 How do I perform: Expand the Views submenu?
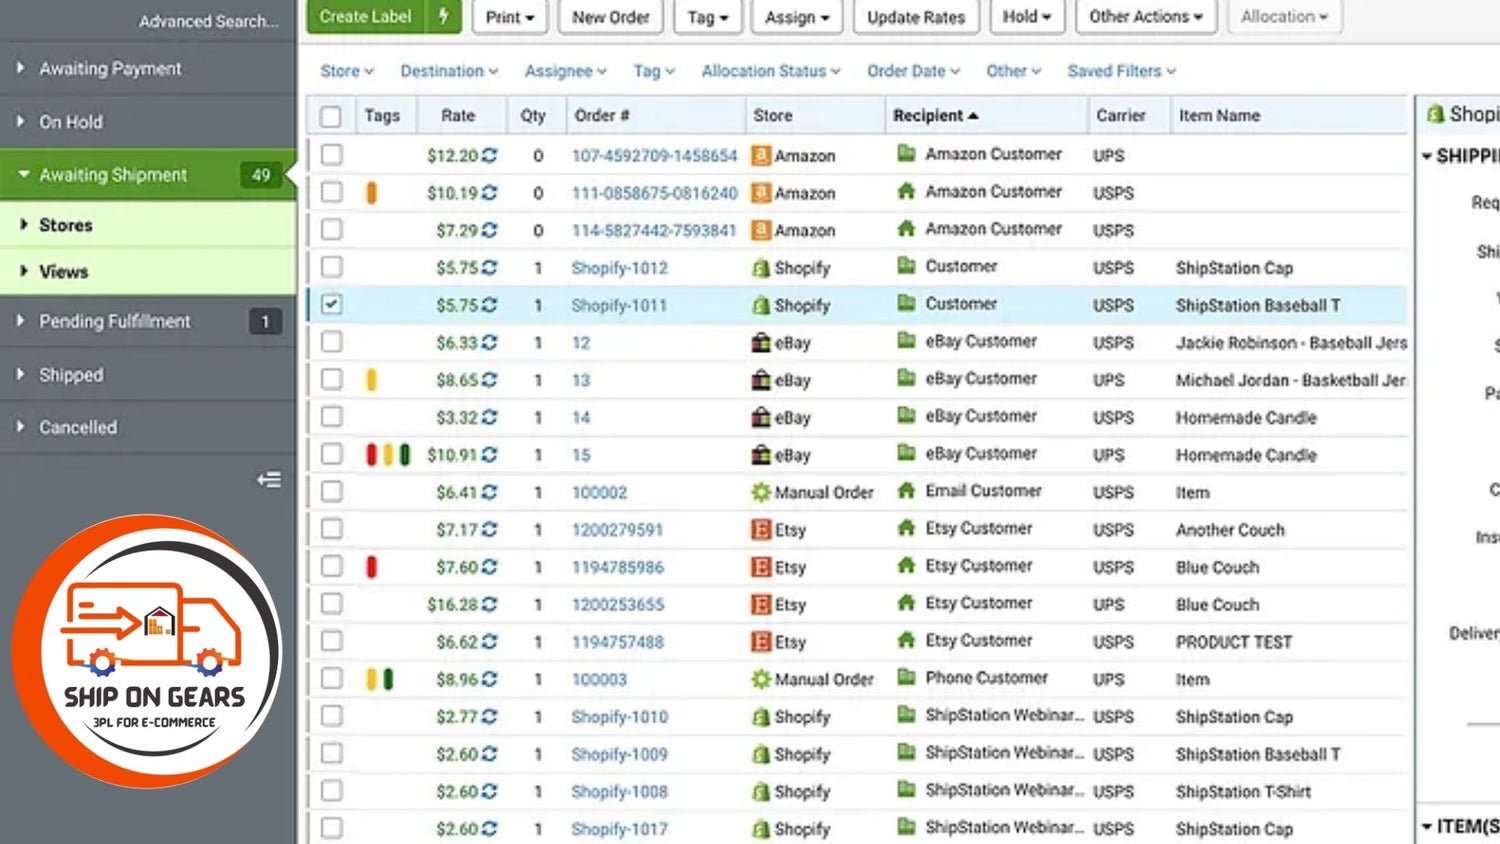click(148, 271)
